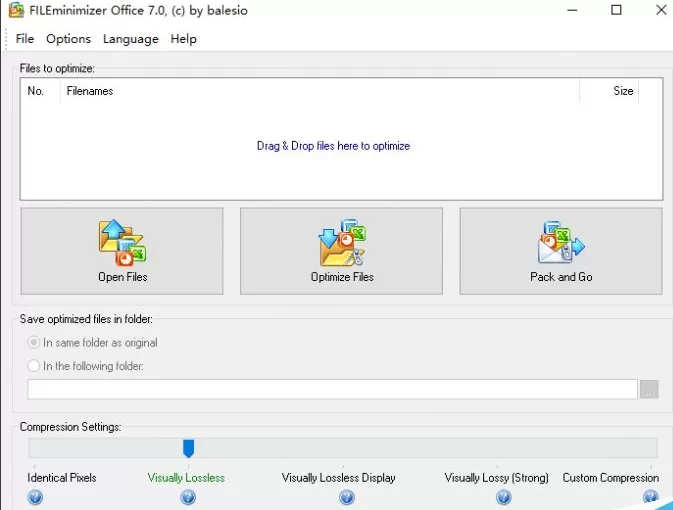Click help icon under Visually Lossy (Strong)
This screenshot has width=673, height=510.
[503, 498]
